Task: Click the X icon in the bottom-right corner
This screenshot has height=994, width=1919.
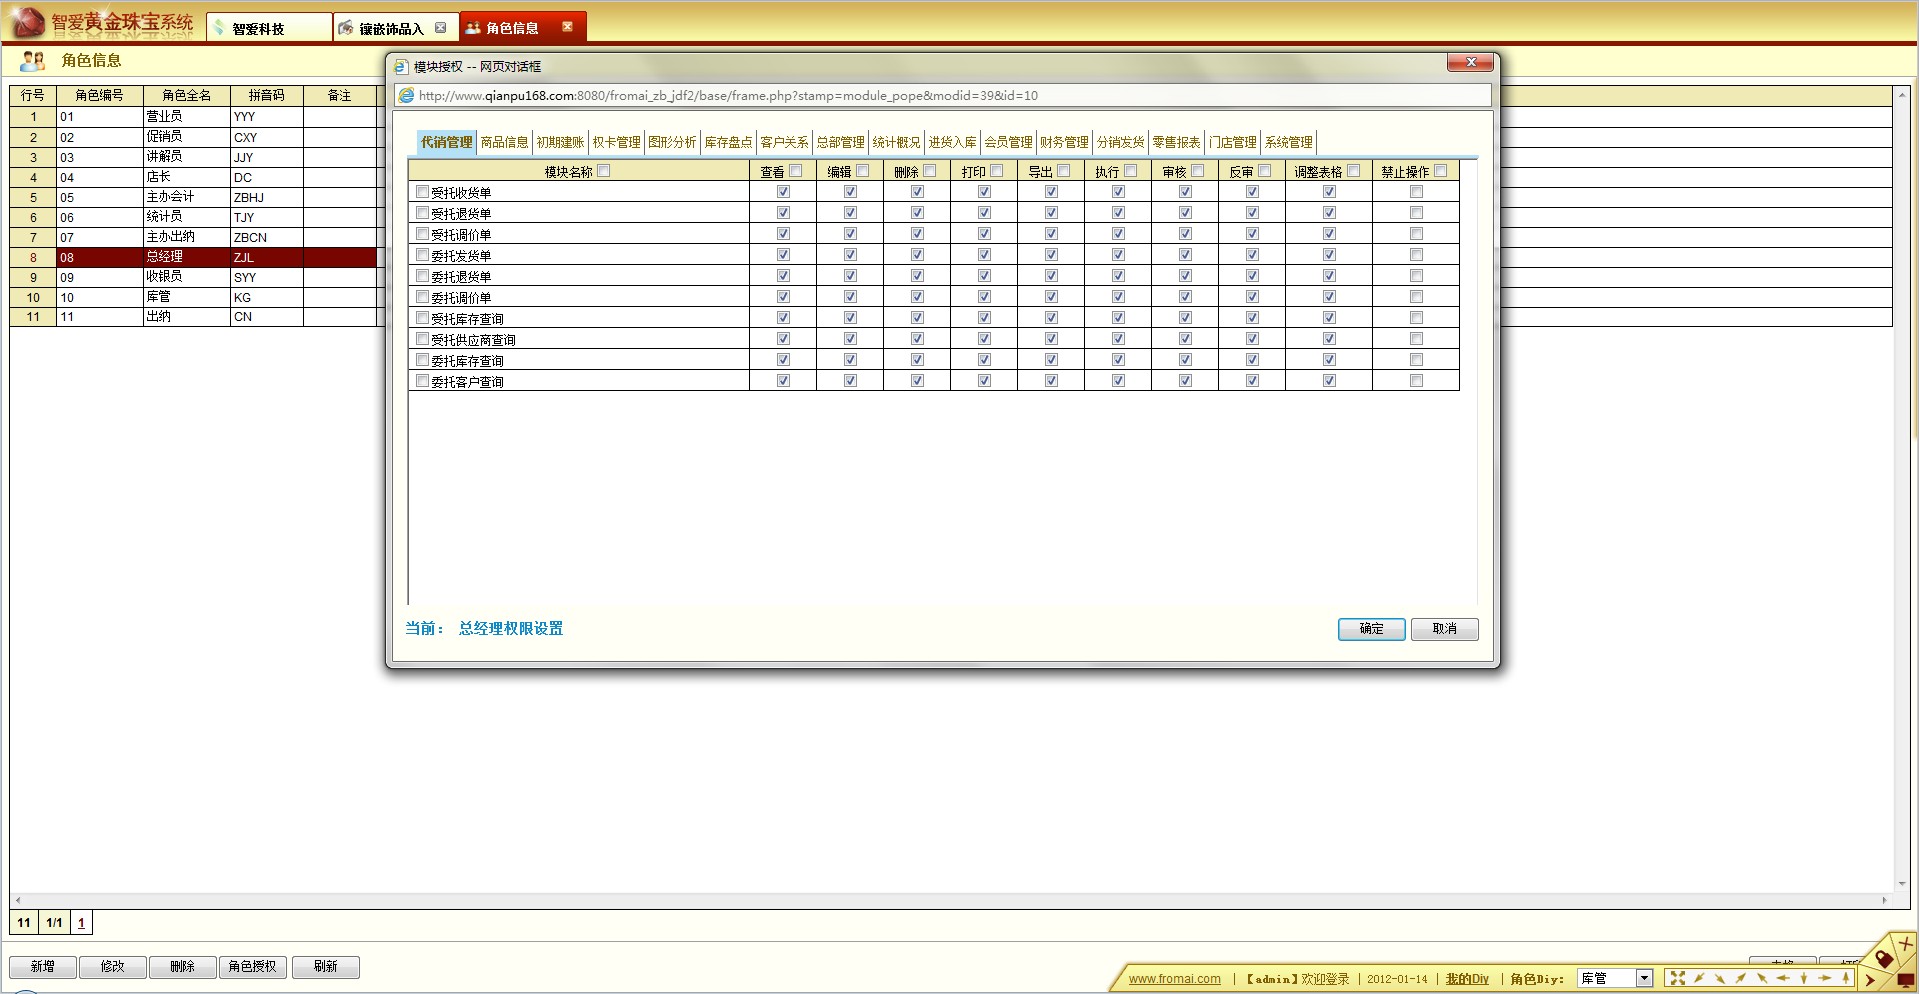Action: 1905,943
